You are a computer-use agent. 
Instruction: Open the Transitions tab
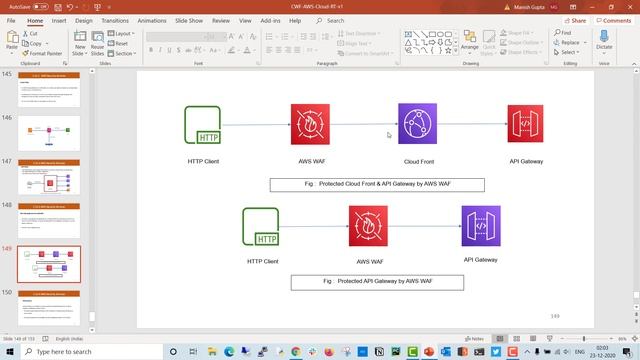coord(115,20)
